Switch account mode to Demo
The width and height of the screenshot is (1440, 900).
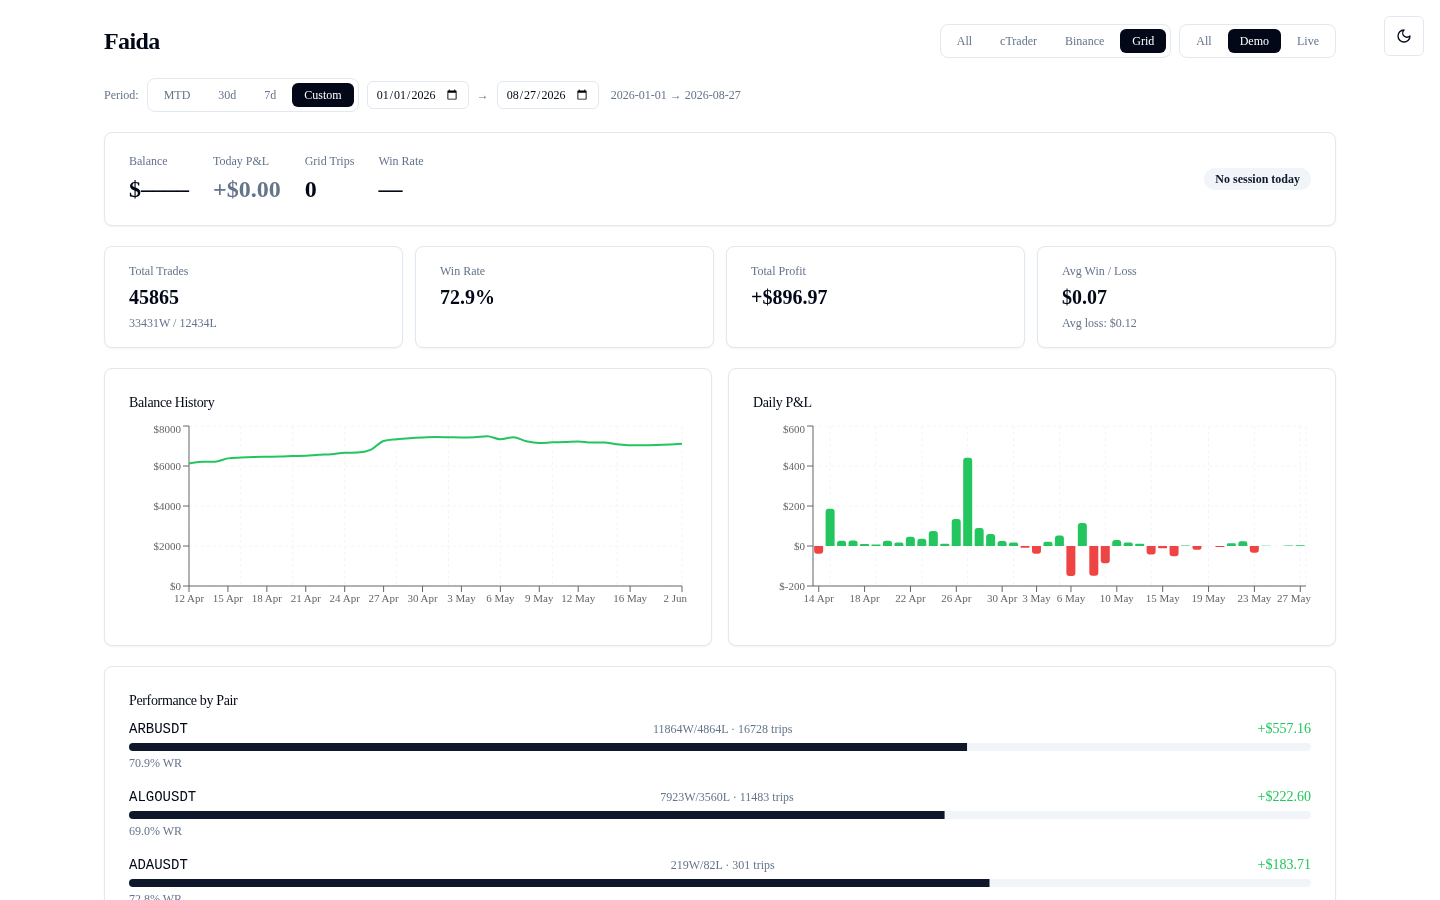pyautogui.click(x=1254, y=41)
